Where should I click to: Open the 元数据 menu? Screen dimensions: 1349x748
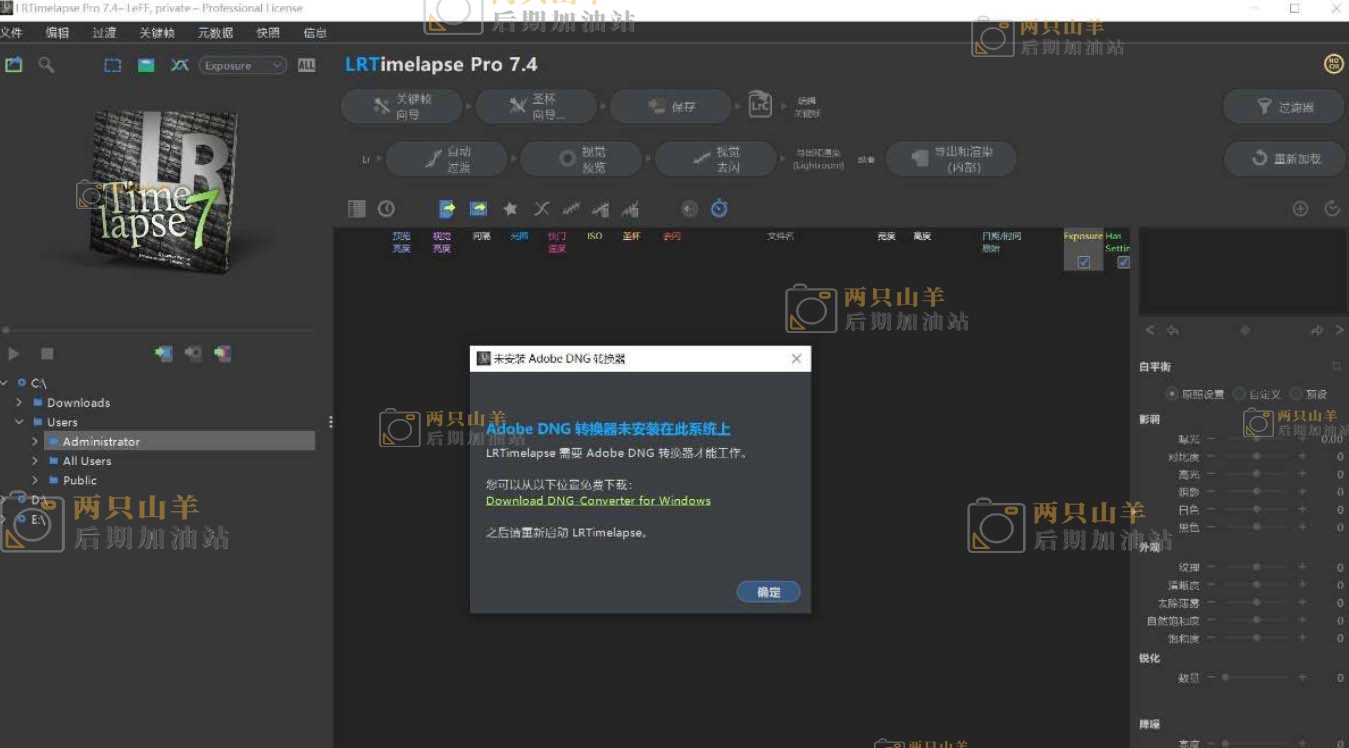(x=215, y=33)
